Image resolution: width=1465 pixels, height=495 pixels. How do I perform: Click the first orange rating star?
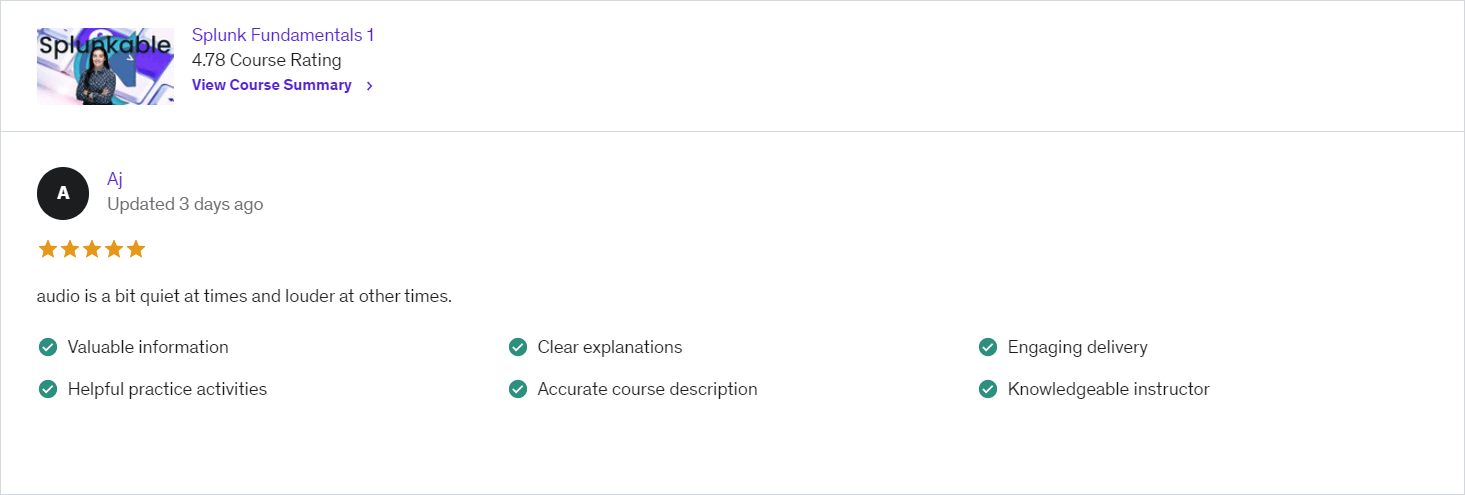tap(48, 249)
